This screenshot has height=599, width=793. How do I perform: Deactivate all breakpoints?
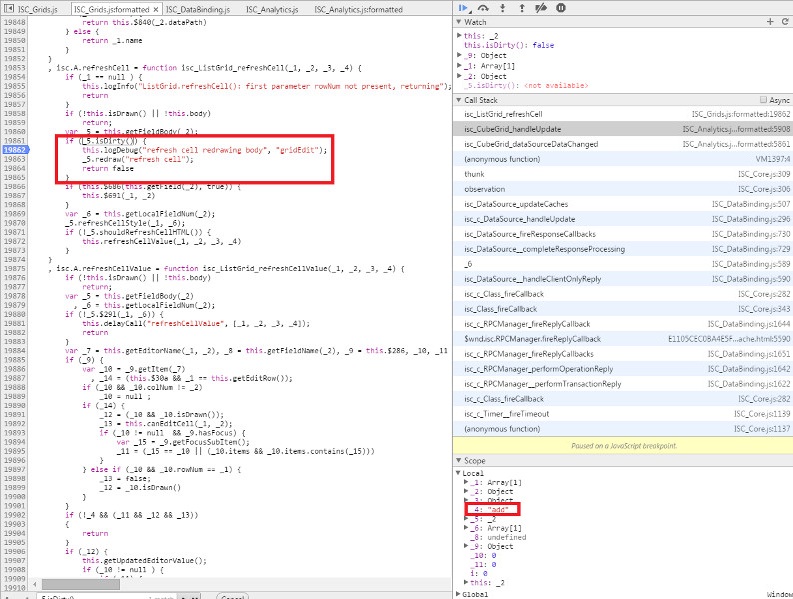541,7
